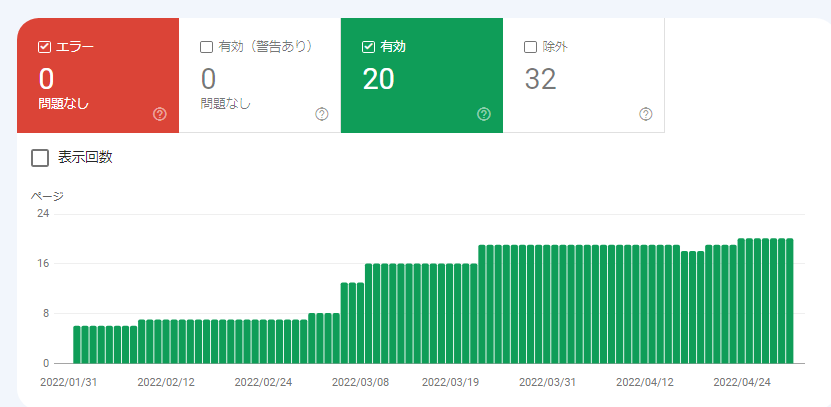Open help icon on the green 有効 card
The height and width of the screenshot is (407, 831).
click(484, 114)
